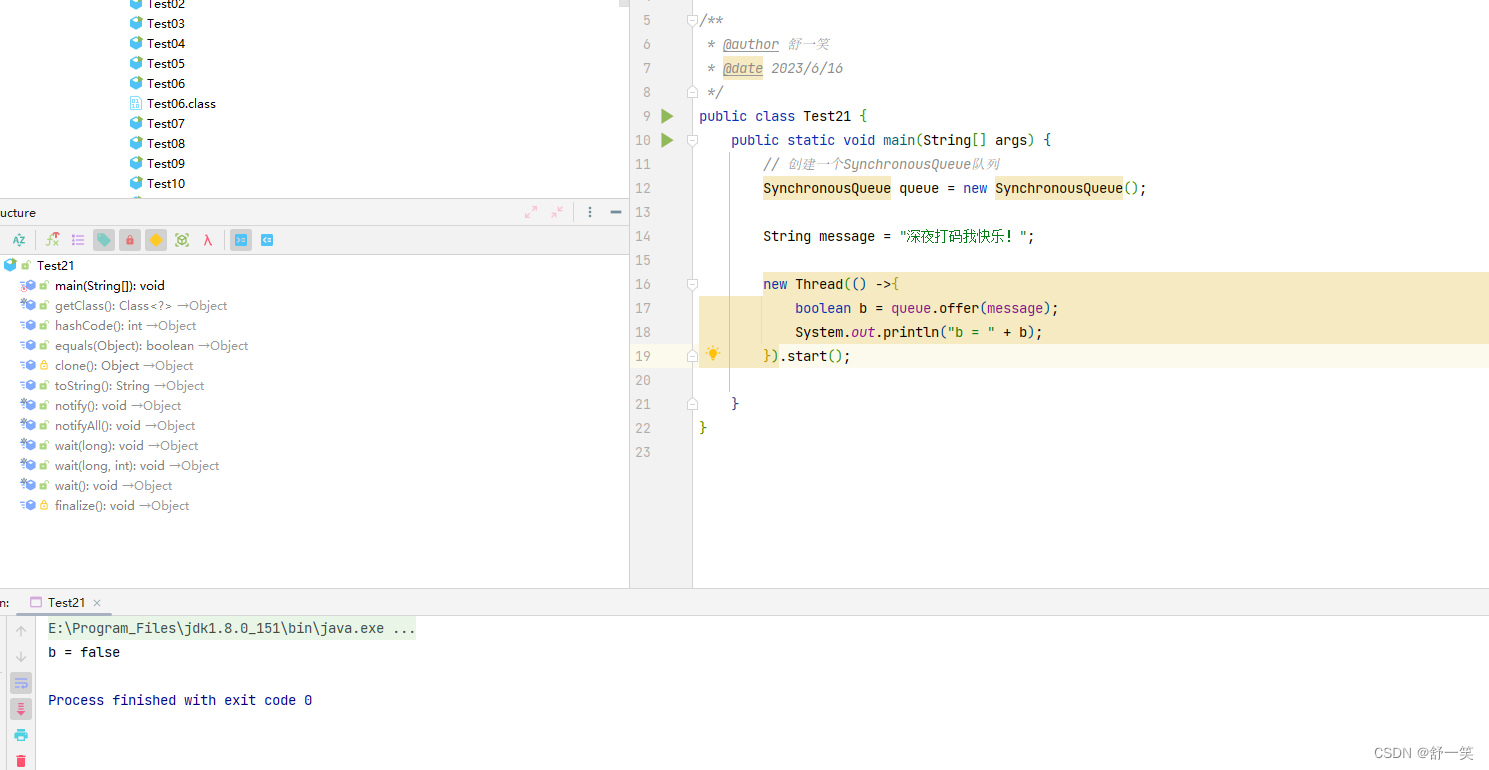Click fold marker at main end on line 21

(x=692, y=404)
